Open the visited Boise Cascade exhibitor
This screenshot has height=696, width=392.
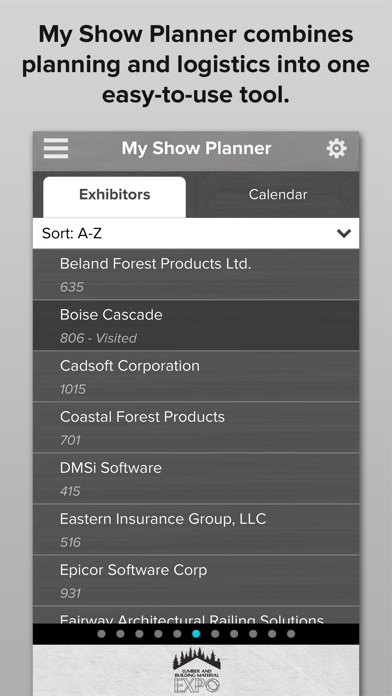click(x=196, y=325)
